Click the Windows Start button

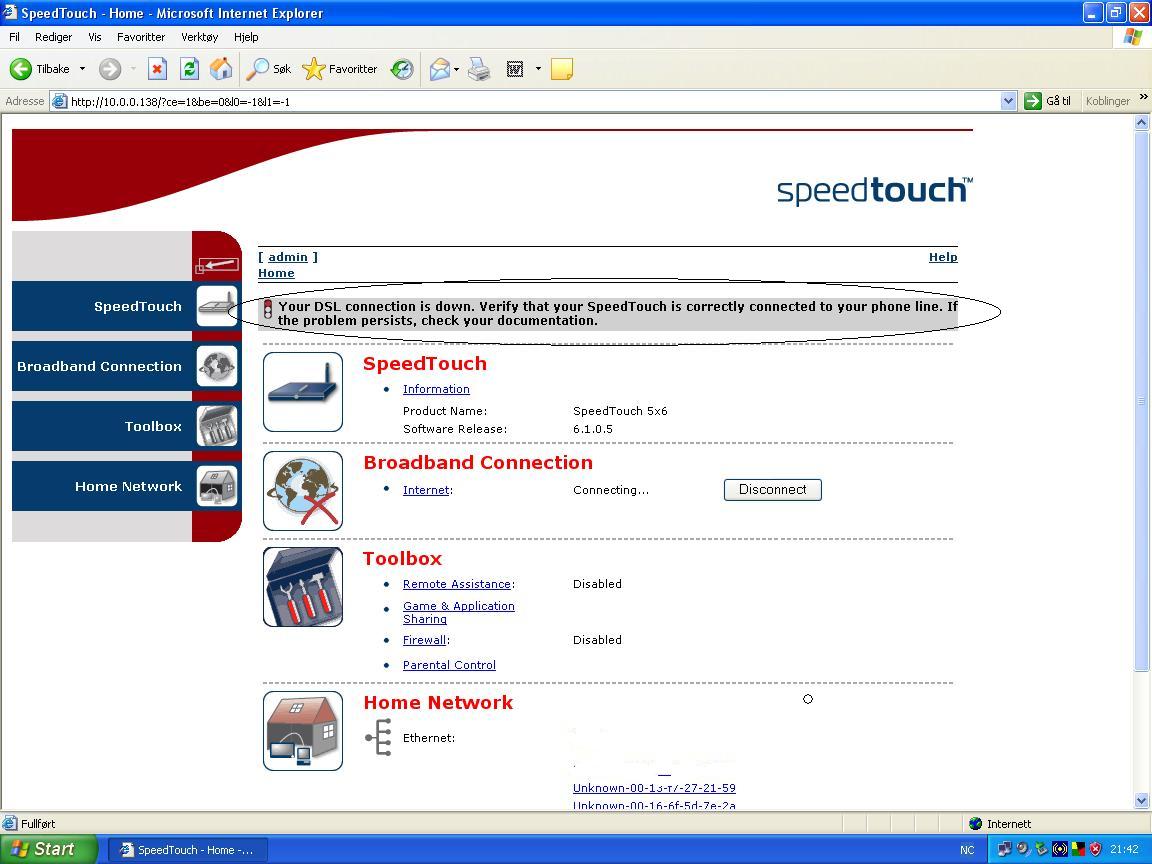pos(48,849)
